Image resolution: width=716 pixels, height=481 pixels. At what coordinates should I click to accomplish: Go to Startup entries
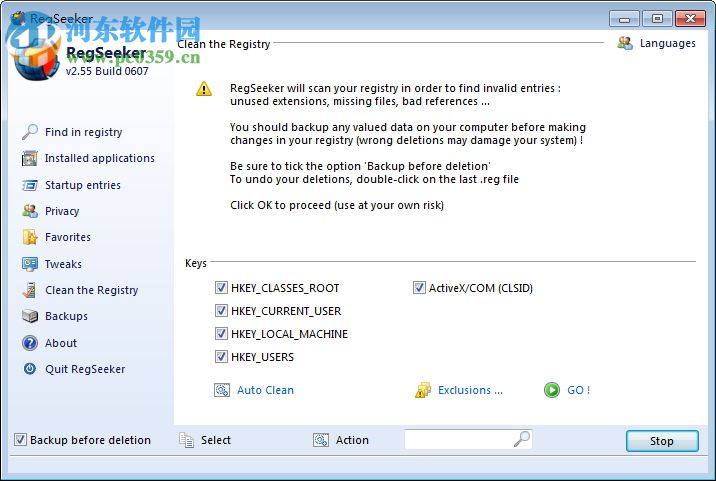pos(83,185)
